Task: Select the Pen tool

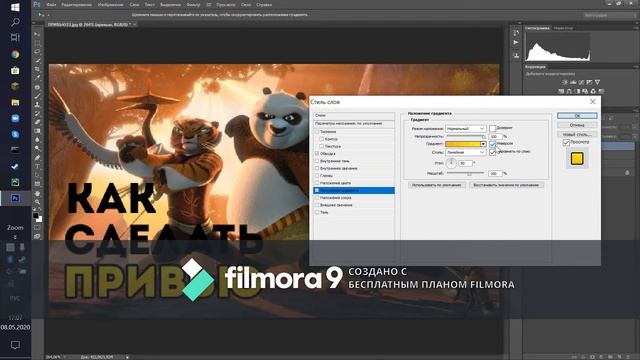Action: click(37, 158)
